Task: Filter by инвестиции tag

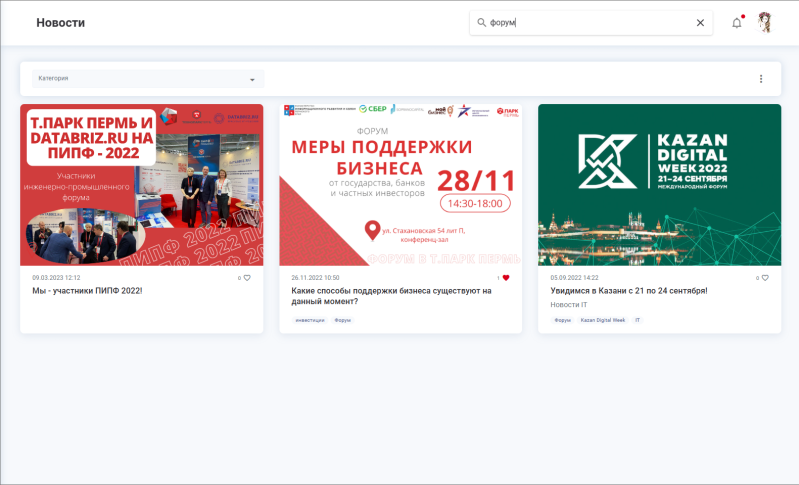Action: [309, 320]
